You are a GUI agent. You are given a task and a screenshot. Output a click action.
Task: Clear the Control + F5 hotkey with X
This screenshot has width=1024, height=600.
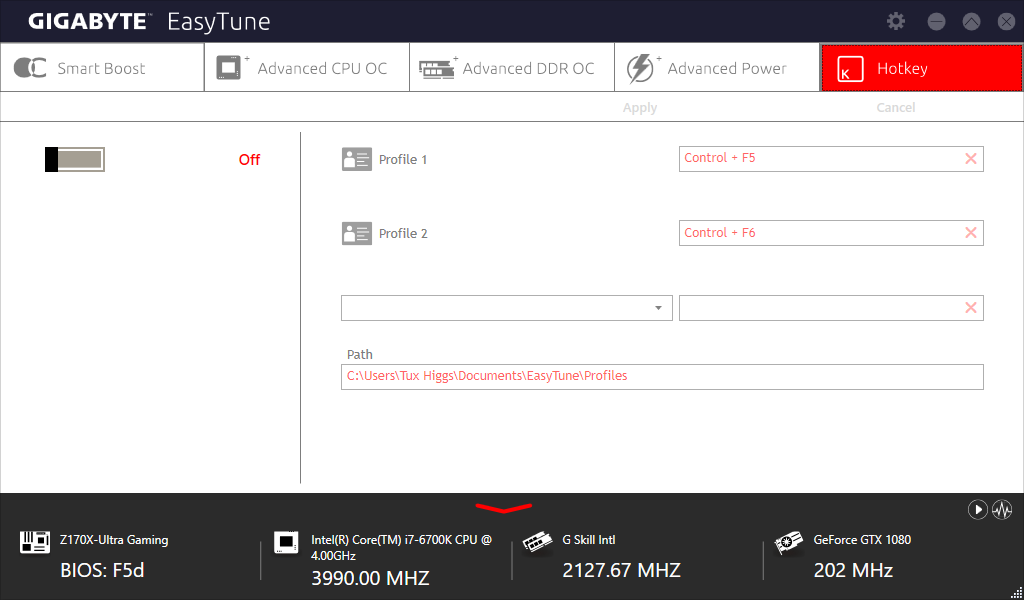pyautogui.click(x=971, y=159)
